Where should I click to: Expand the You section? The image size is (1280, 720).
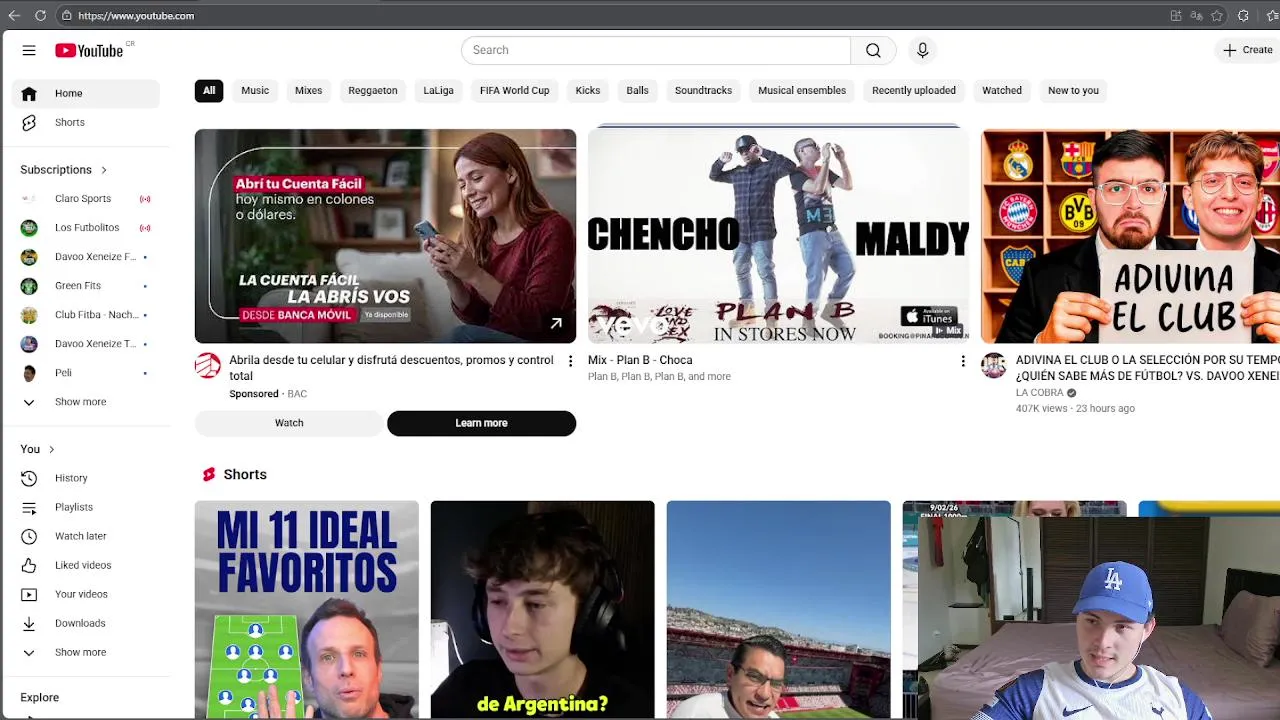click(38, 449)
